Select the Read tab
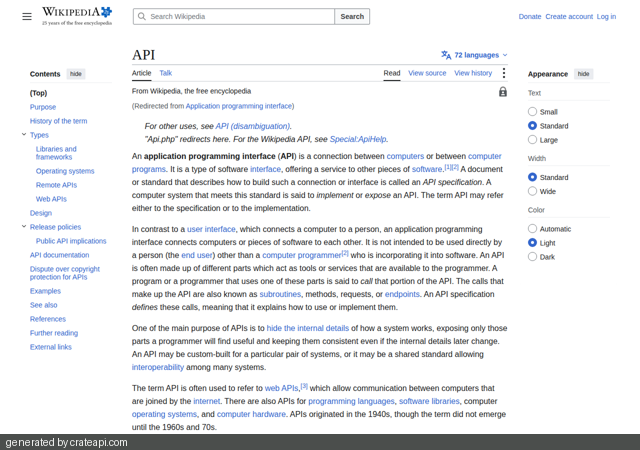Viewport: 640px width, 450px height. pyautogui.click(x=392, y=73)
